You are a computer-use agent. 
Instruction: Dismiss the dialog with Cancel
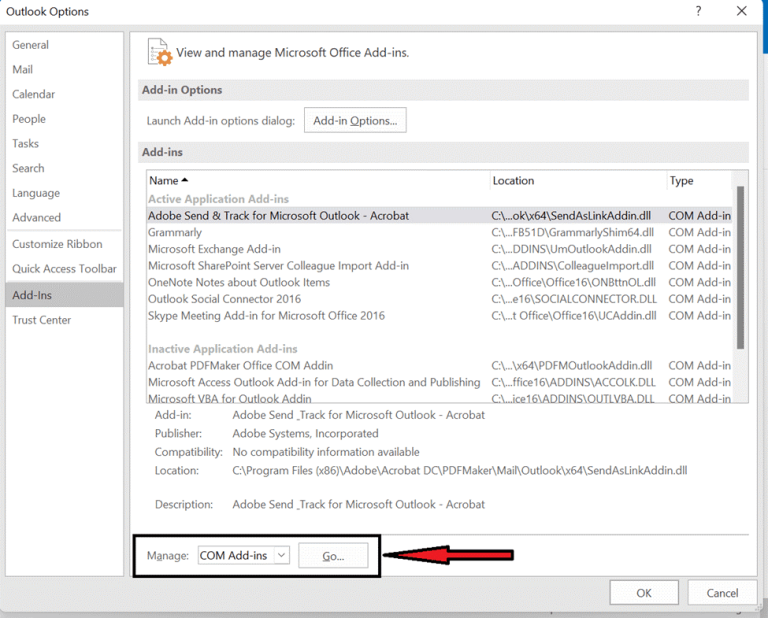pyautogui.click(x=722, y=593)
